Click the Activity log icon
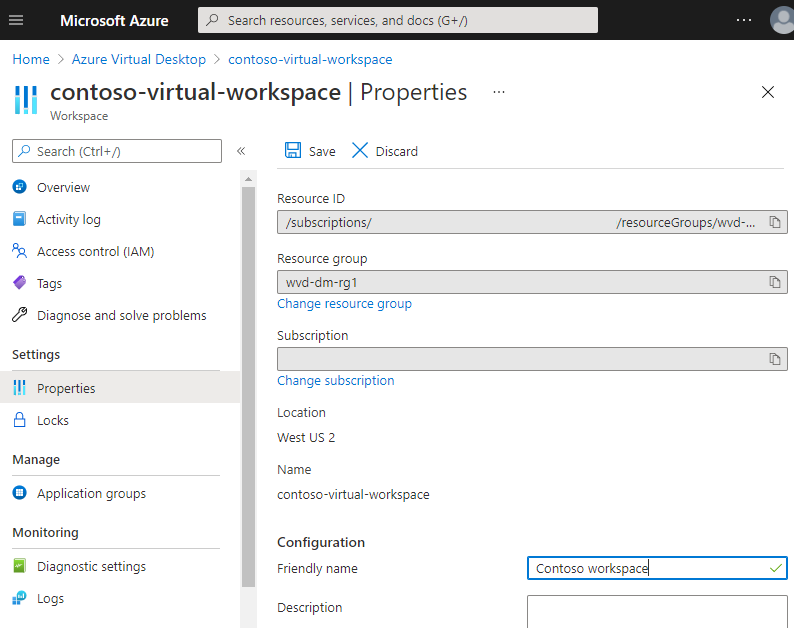The width and height of the screenshot is (794, 628). point(19,219)
